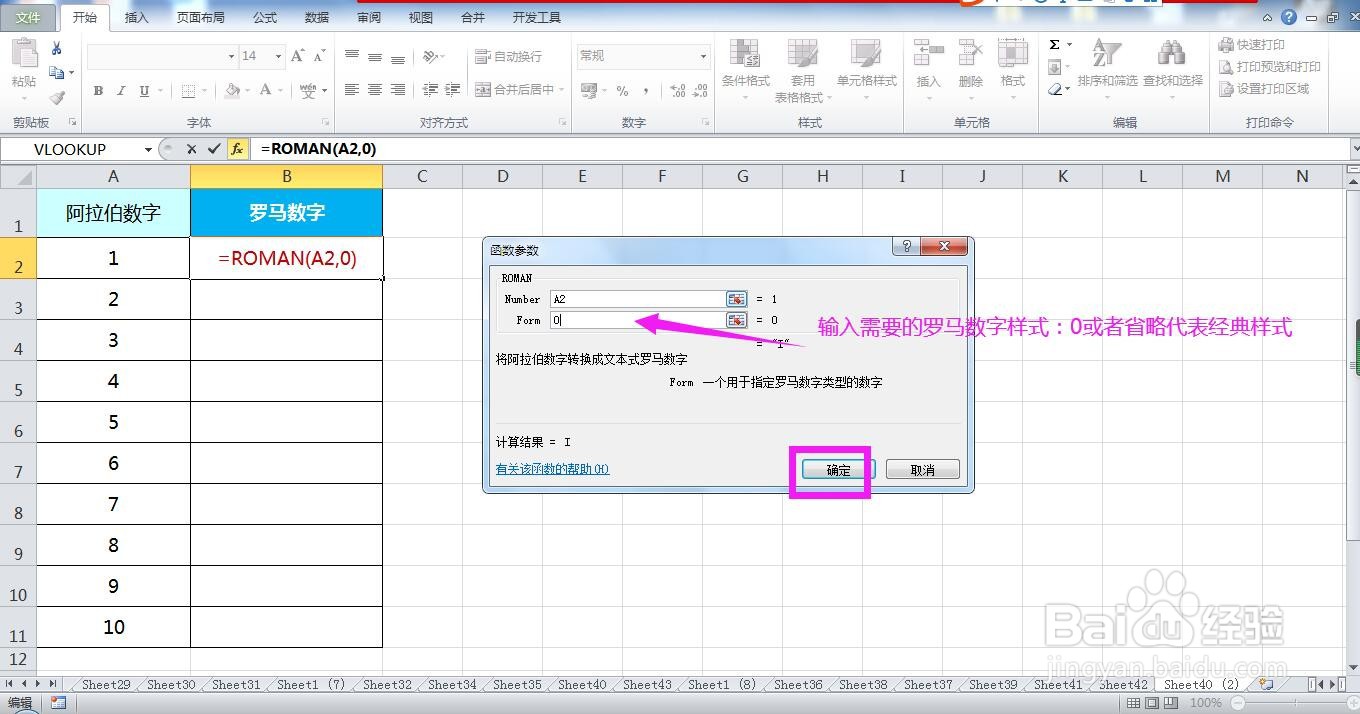Toggle 自动换行 wrap text
The height and width of the screenshot is (714, 1360).
tap(509, 56)
